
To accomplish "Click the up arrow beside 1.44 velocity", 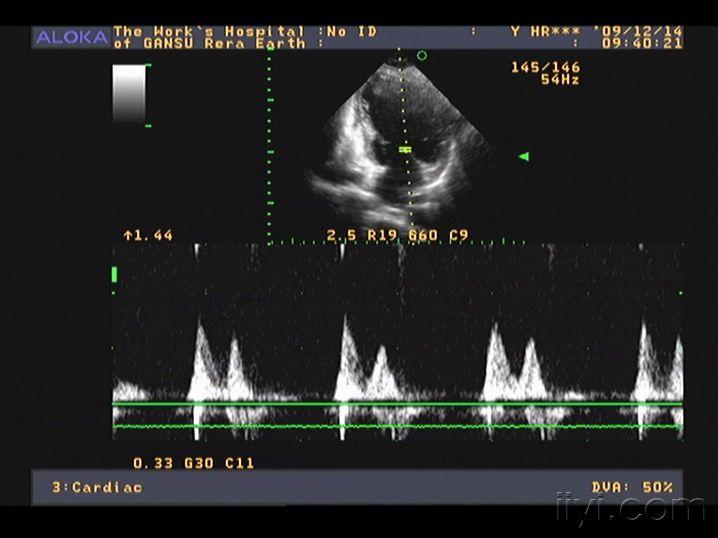I will pyautogui.click(x=128, y=236).
